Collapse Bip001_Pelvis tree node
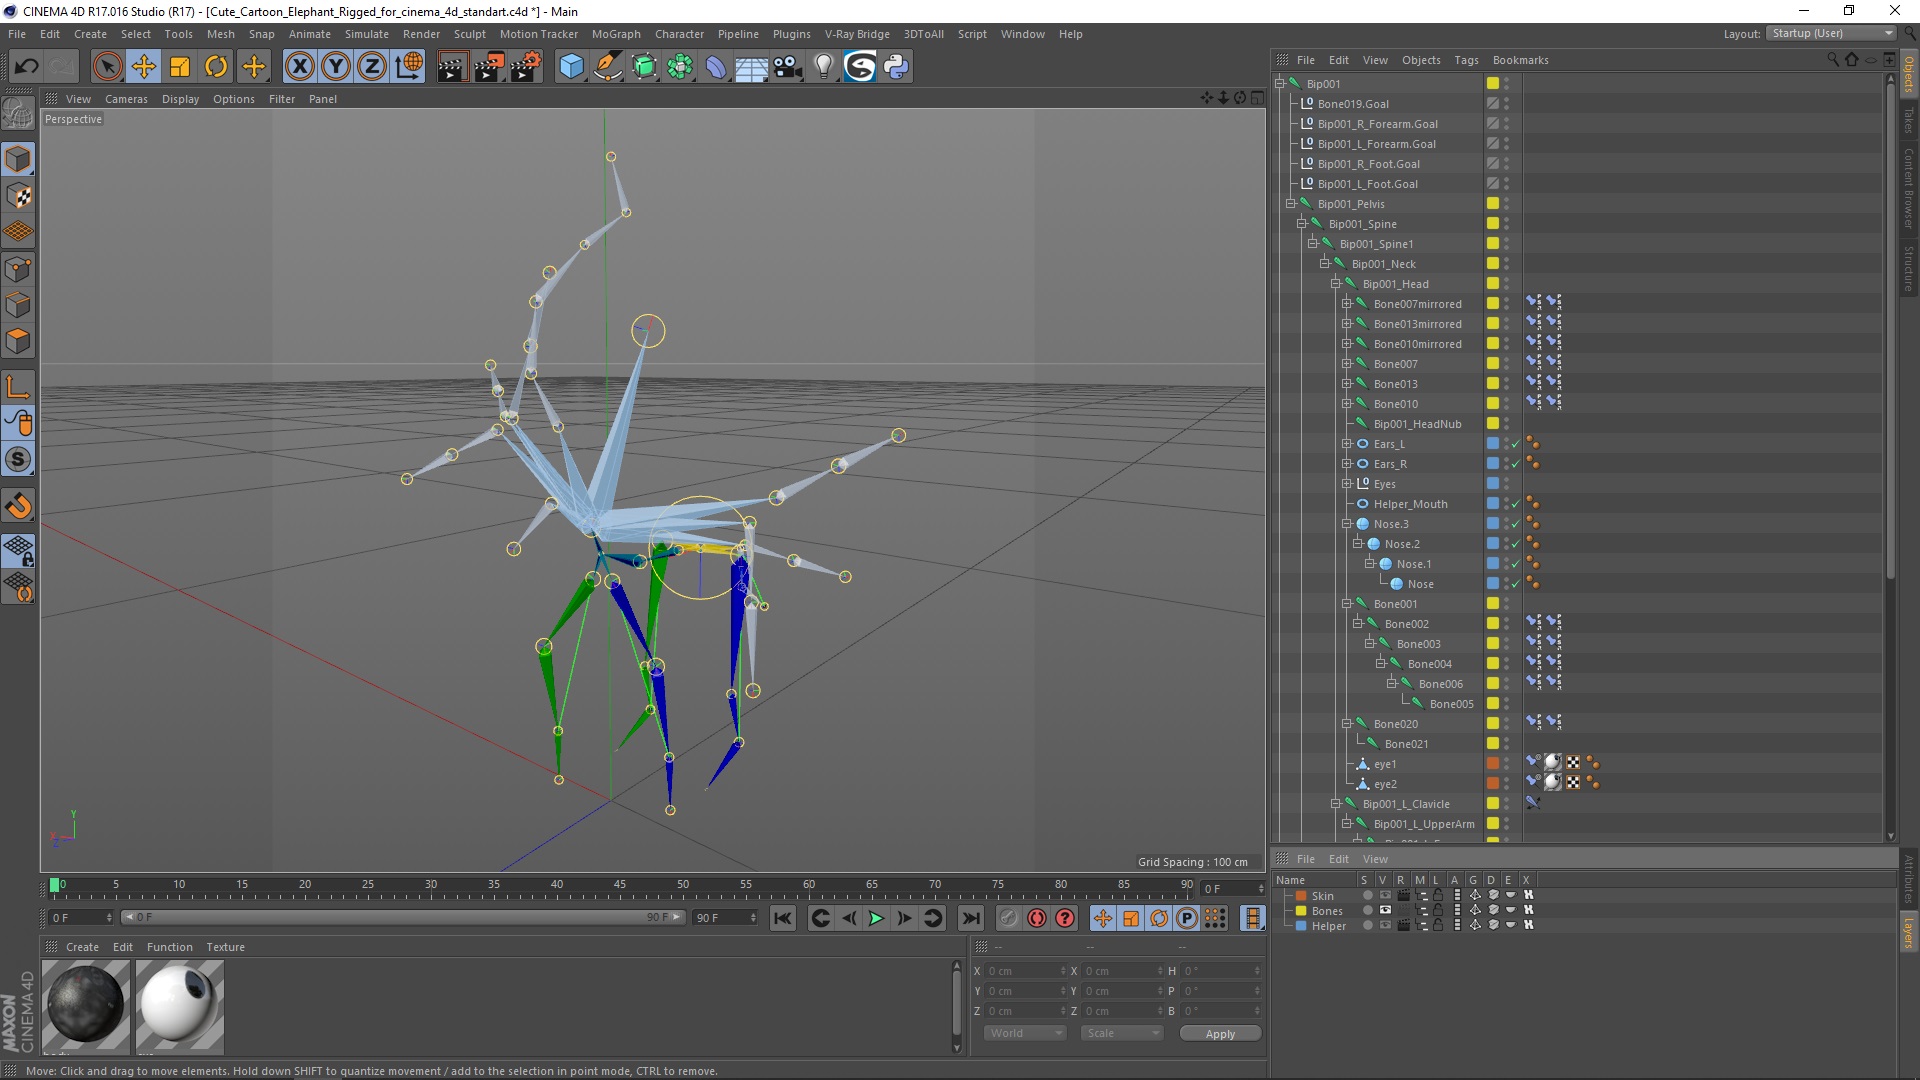 coord(1290,204)
